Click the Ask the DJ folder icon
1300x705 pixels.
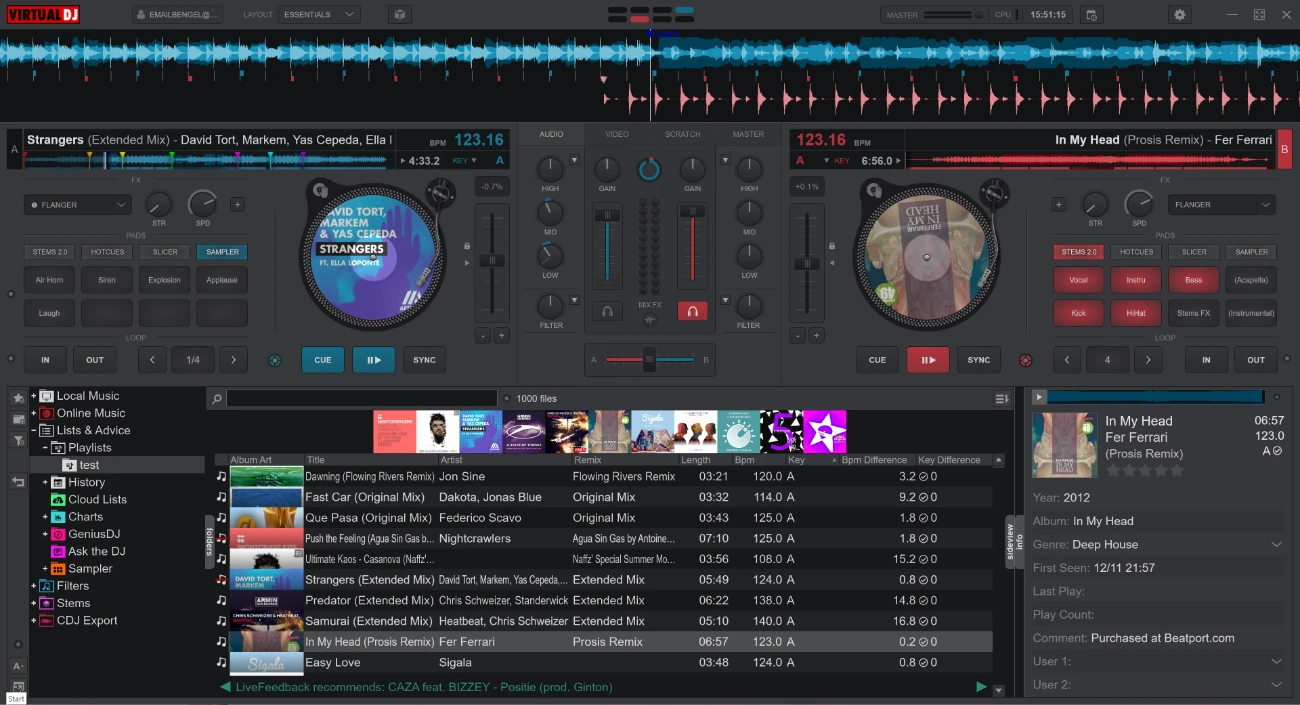coord(58,552)
